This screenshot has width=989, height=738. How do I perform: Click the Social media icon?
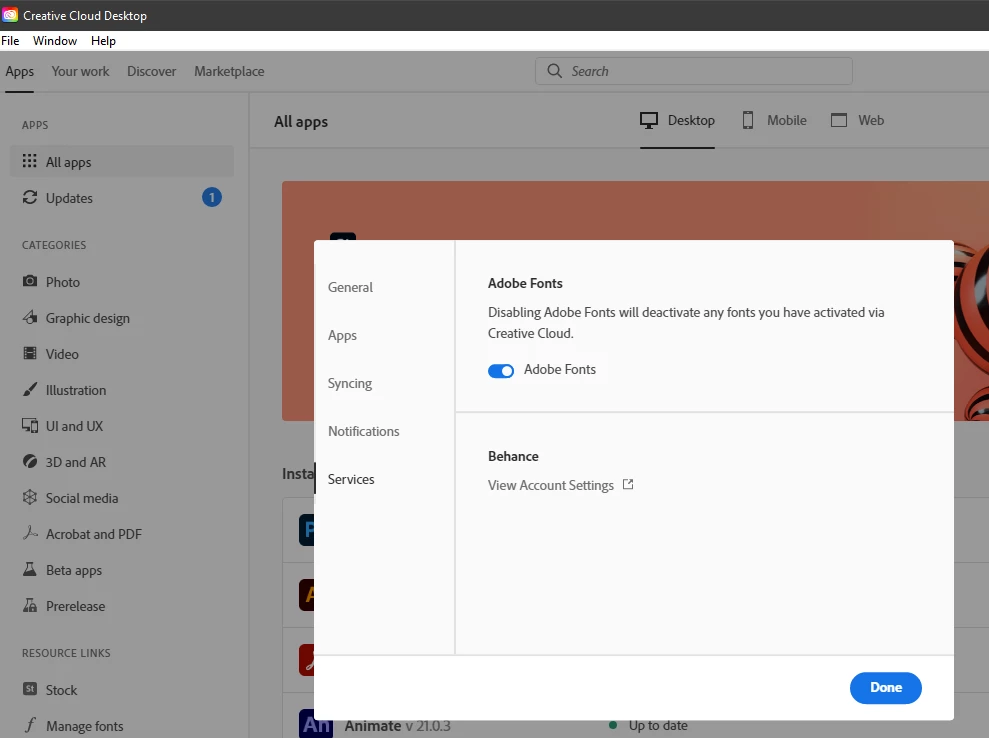pos(30,497)
